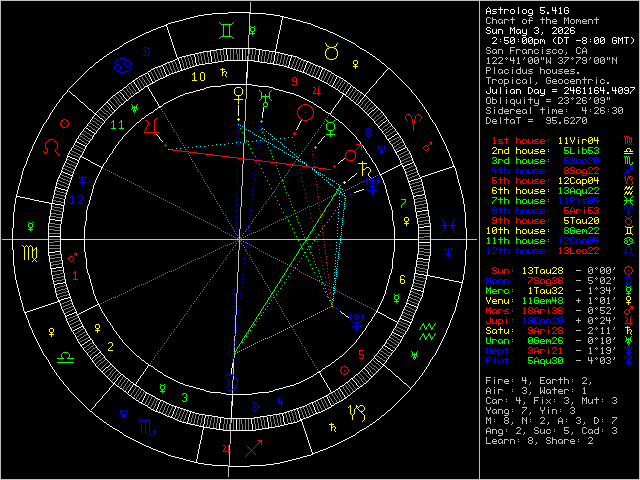Click the 'Obliquity = 23°26'09"' line
The width and height of the screenshot is (640, 480).
point(548,101)
